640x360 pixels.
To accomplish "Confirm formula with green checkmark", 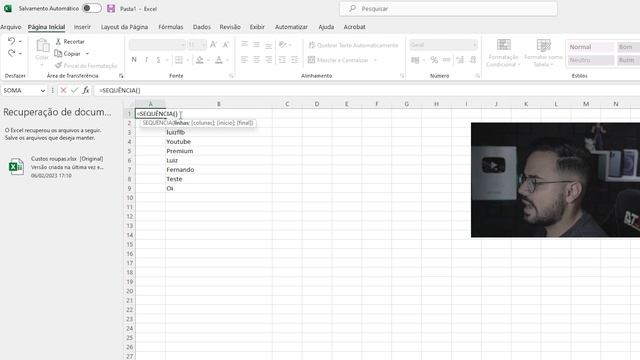I will pyautogui.click(x=74, y=90).
